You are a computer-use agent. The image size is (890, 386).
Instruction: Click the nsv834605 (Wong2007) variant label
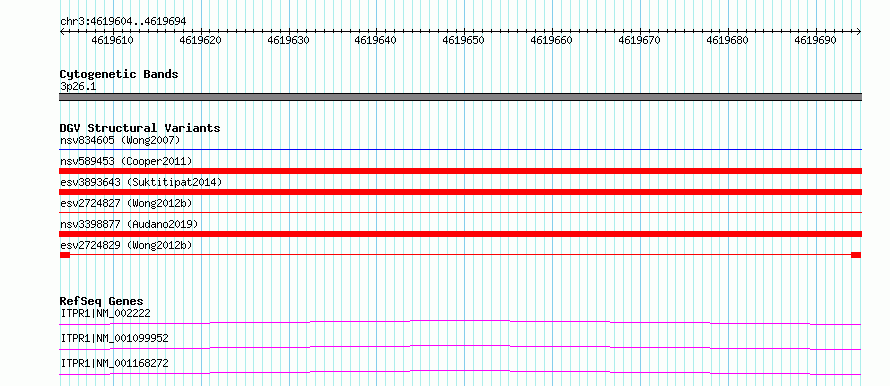pos(120,140)
